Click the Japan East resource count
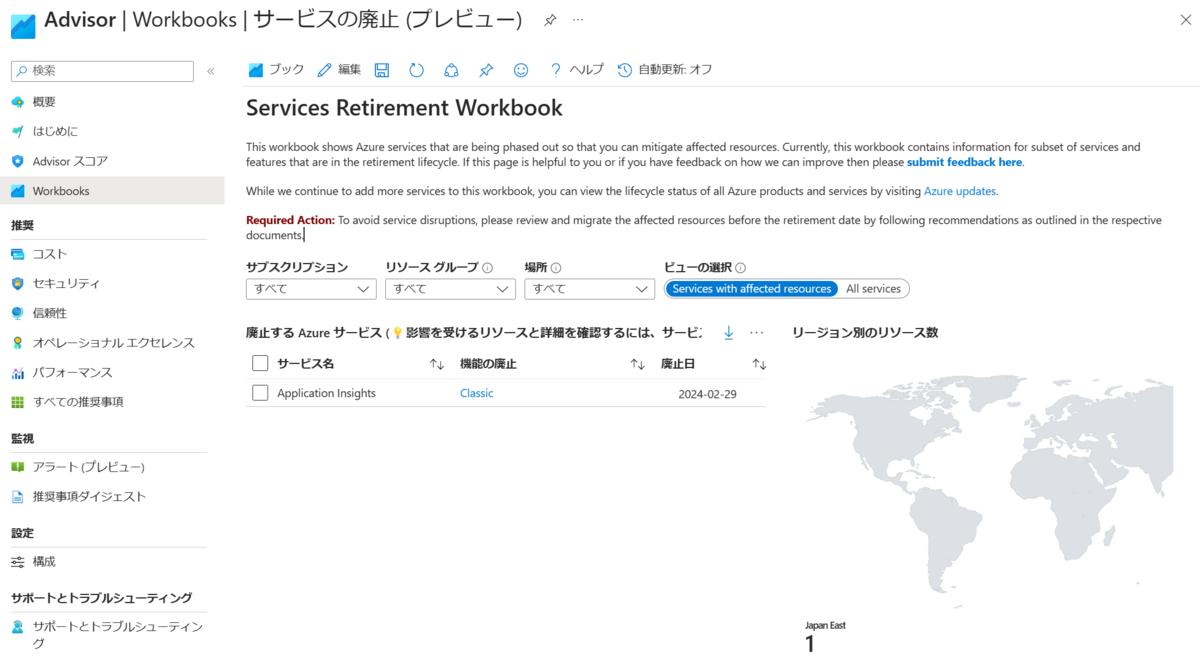Image resolution: width=1200 pixels, height=667 pixels. [x=810, y=644]
